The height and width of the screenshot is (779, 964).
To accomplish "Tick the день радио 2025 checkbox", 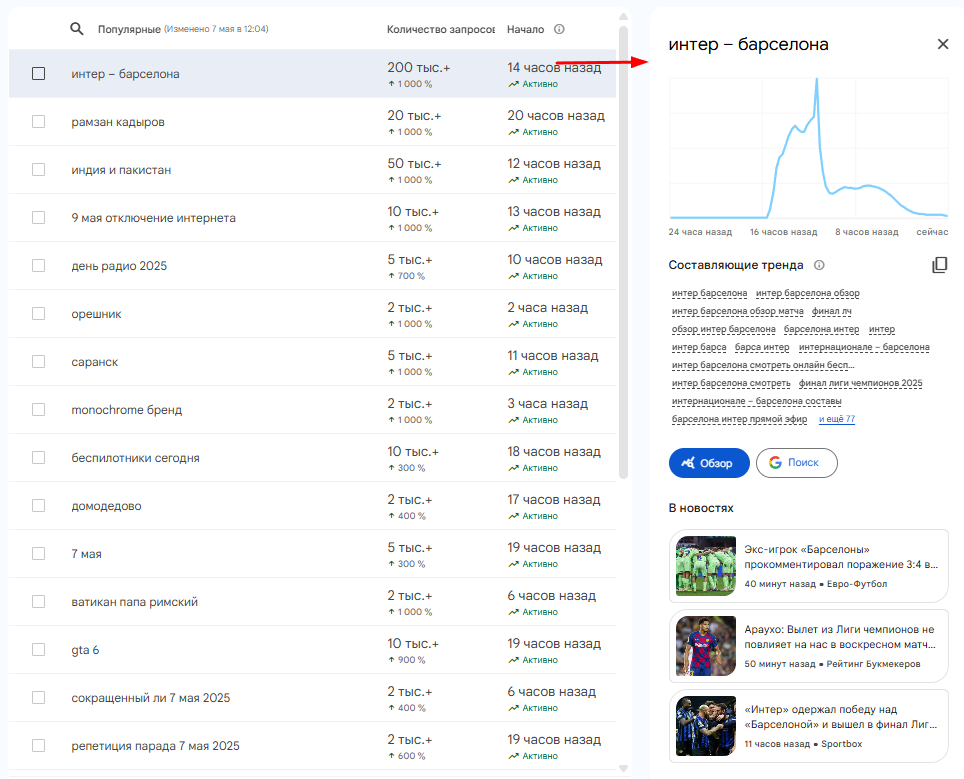I will click(x=38, y=266).
